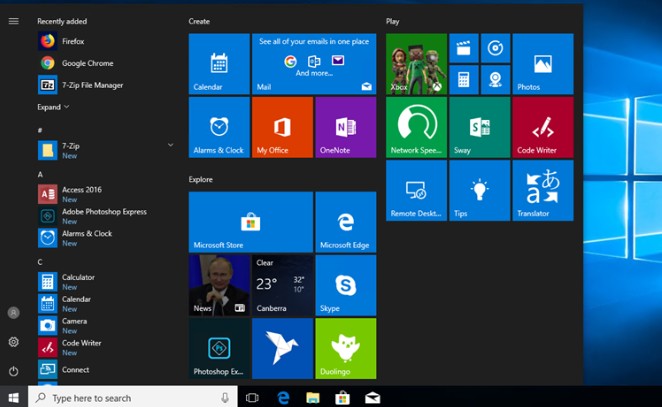The width and height of the screenshot is (662, 407).
Task: Click the # letter header in app list
Action: click(40, 130)
